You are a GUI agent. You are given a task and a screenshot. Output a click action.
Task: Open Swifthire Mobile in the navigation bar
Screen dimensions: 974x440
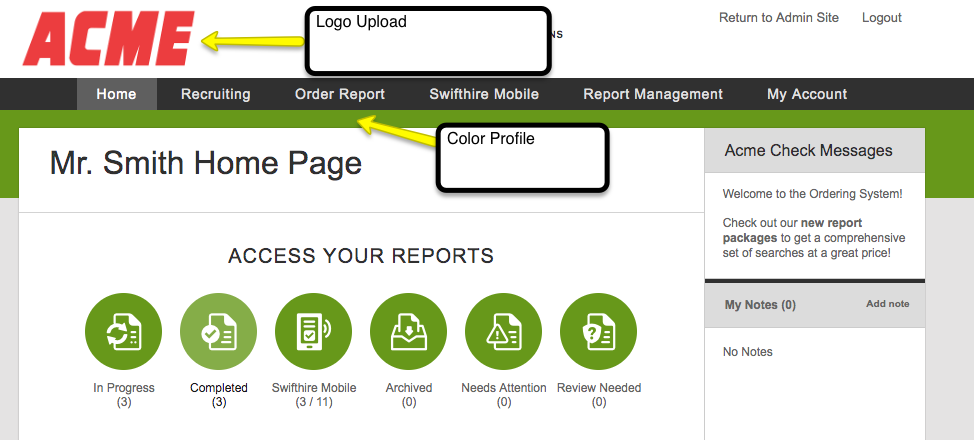pos(484,94)
